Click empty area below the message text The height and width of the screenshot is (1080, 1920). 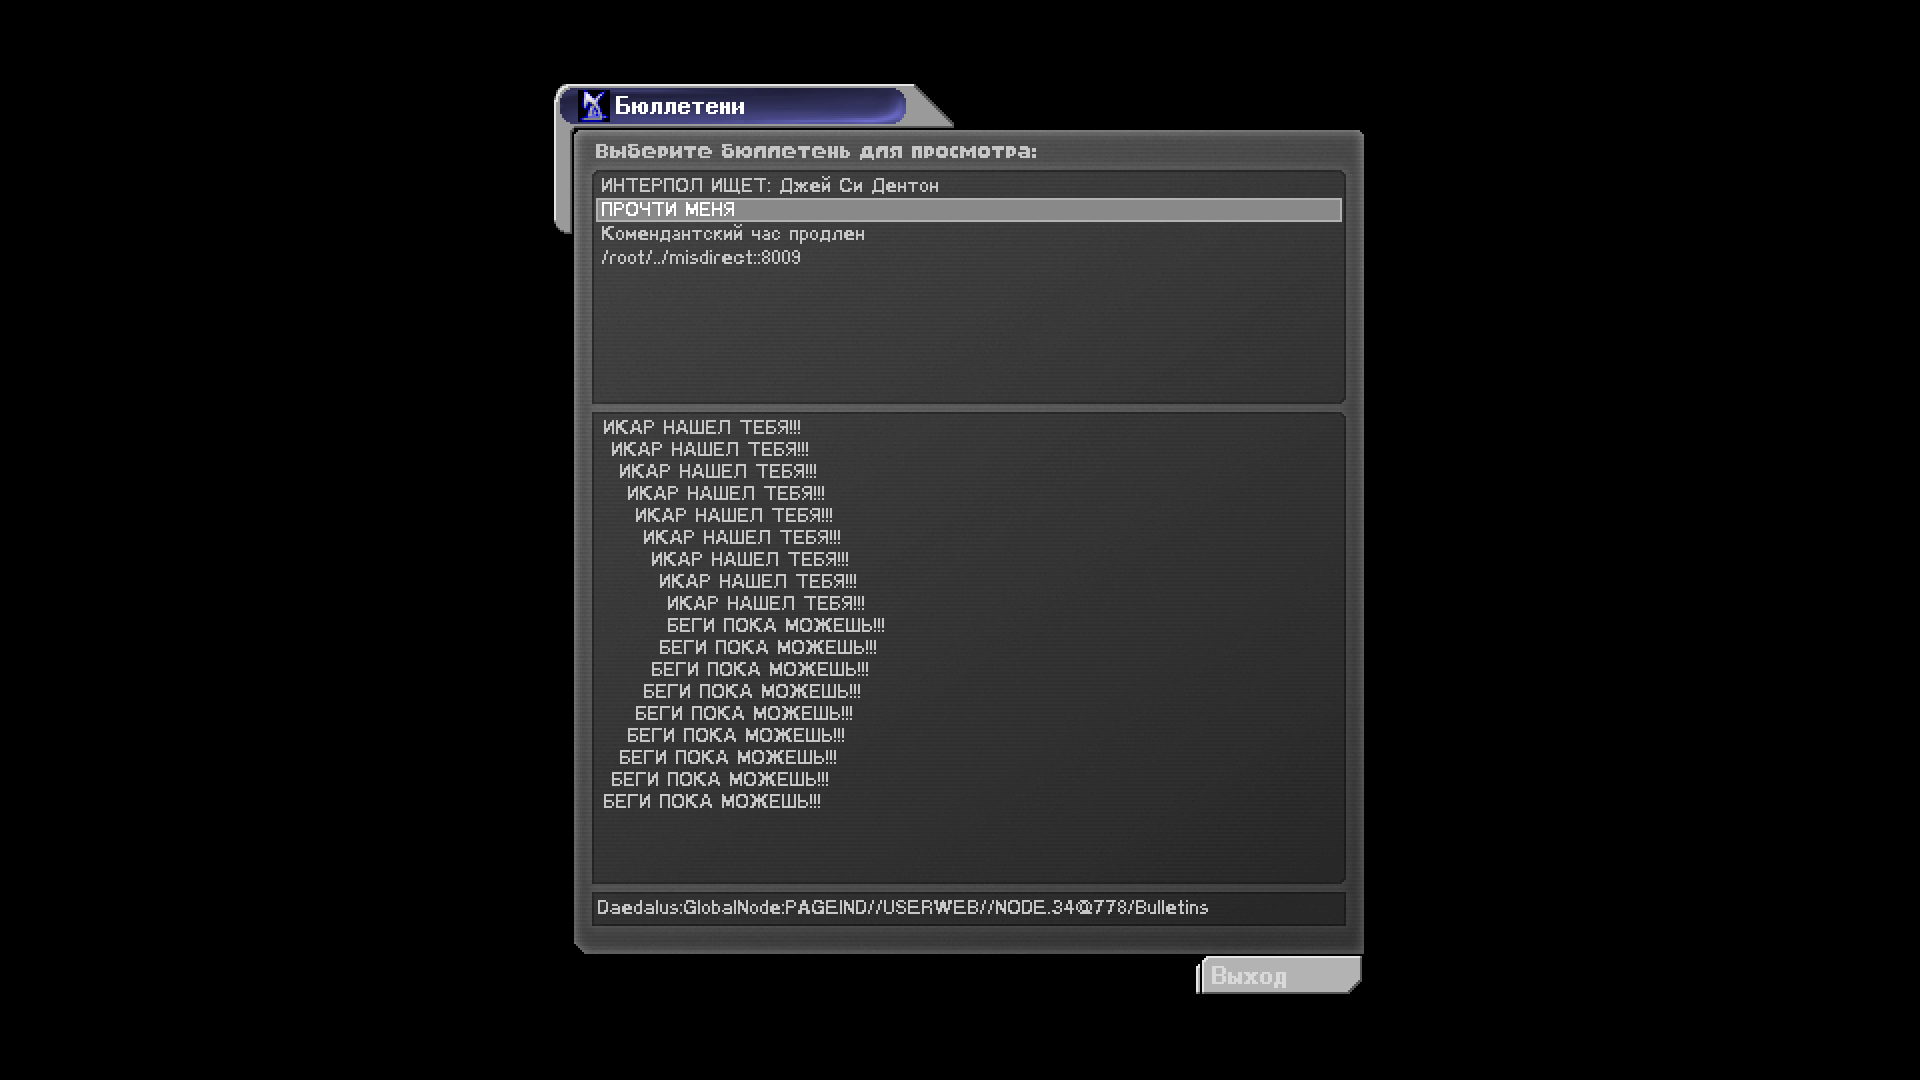pyautogui.click(x=968, y=846)
